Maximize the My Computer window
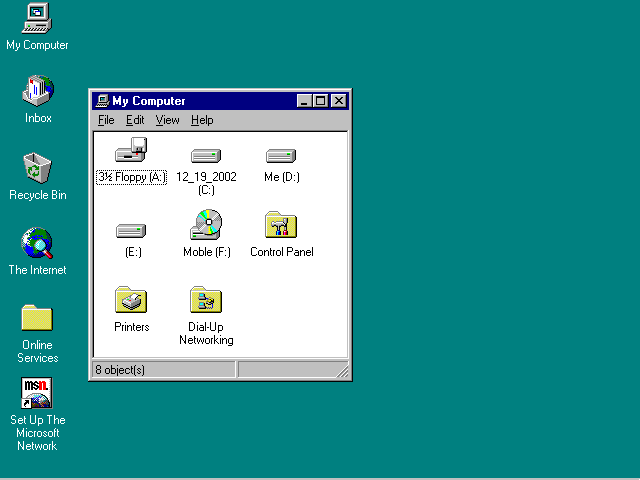 click(320, 101)
